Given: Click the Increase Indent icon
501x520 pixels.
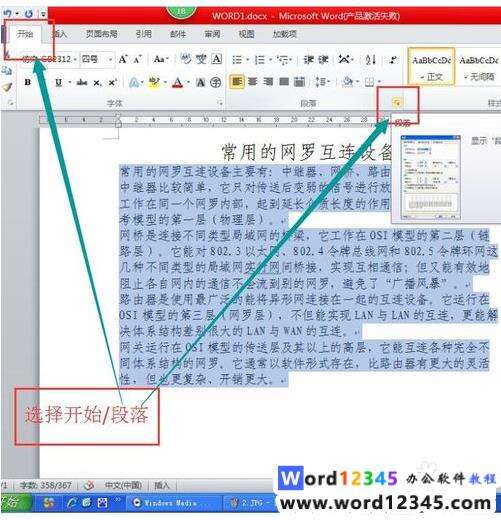Looking at the screenshot, I should (323, 60).
